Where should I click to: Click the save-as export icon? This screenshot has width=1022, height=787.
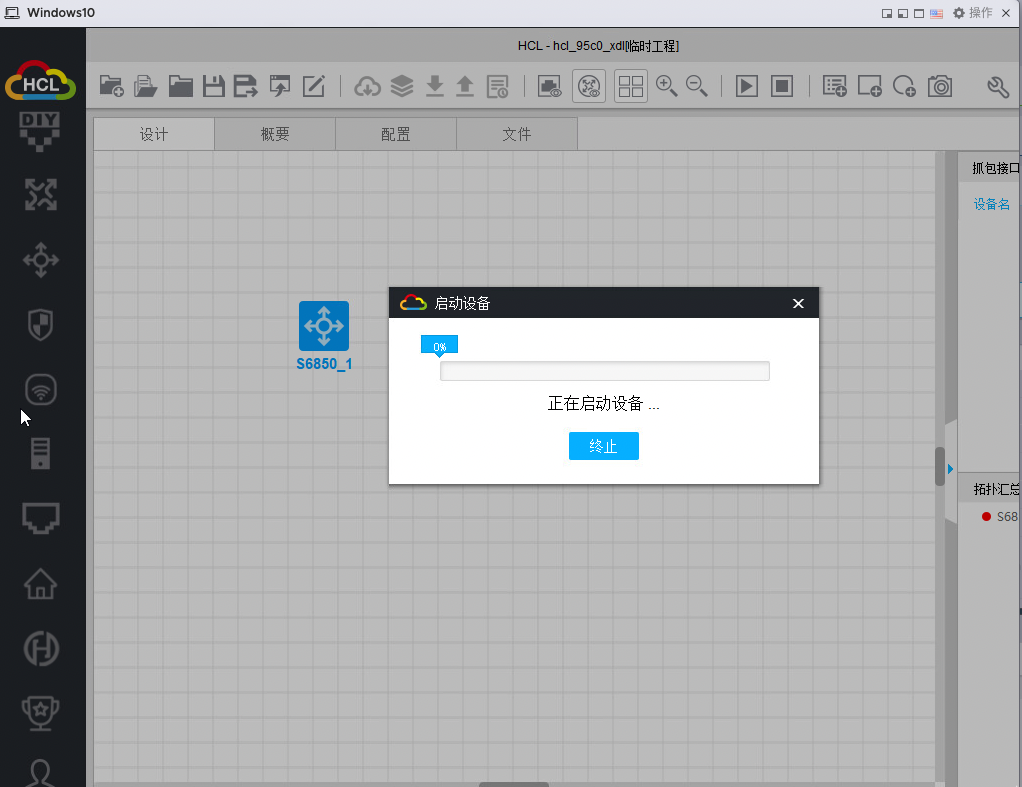pos(246,86)
